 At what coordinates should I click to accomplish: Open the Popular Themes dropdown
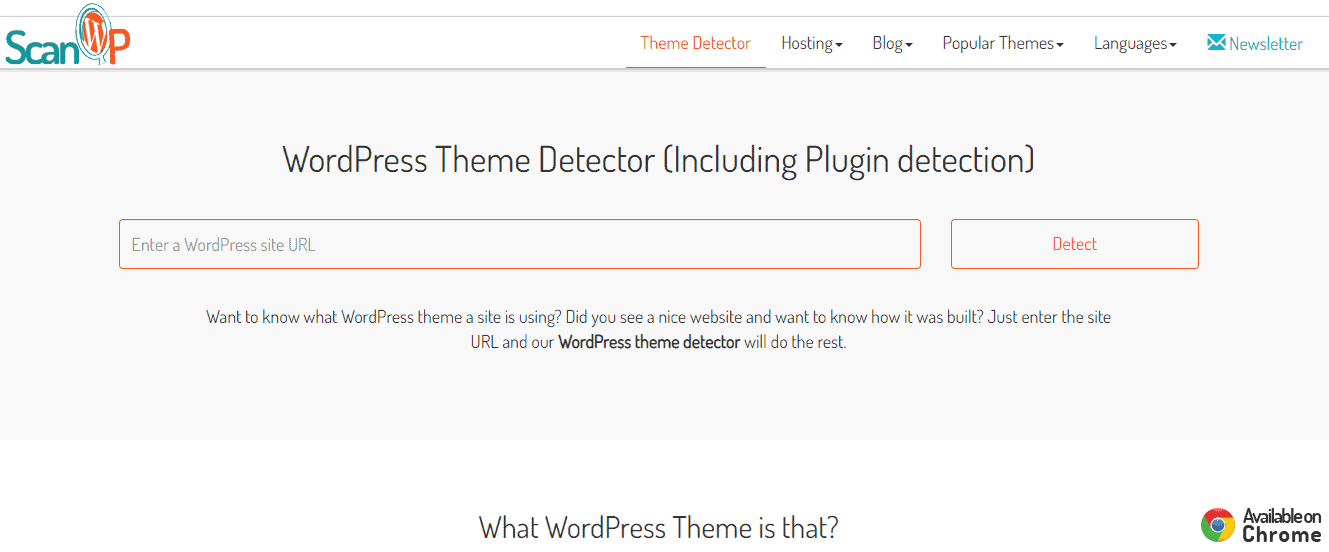pyautogui.click(x=1002, y=43)
